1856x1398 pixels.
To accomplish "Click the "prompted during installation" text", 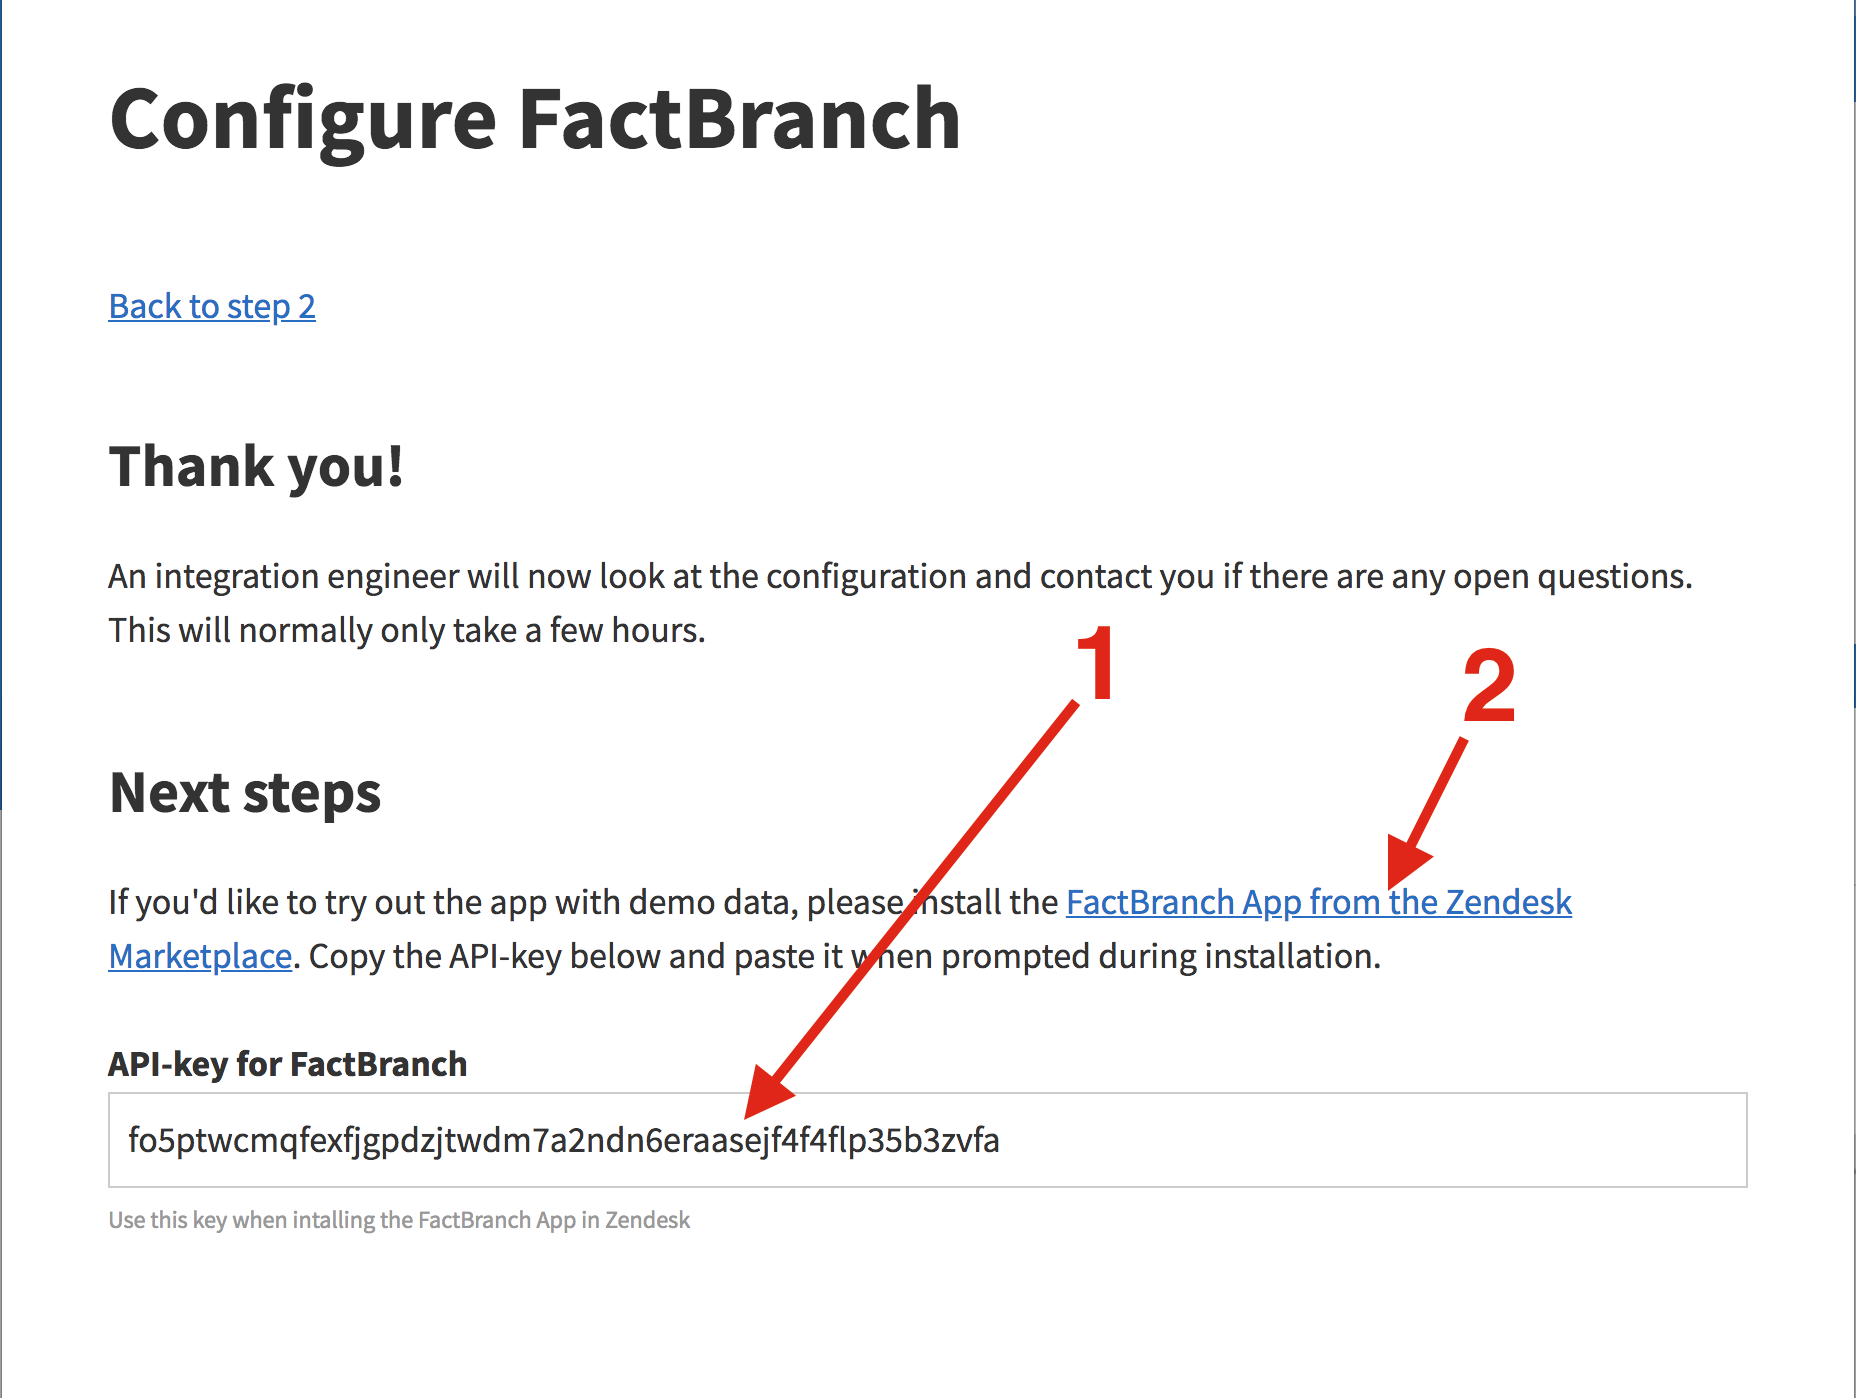I will pos(1160,956).
